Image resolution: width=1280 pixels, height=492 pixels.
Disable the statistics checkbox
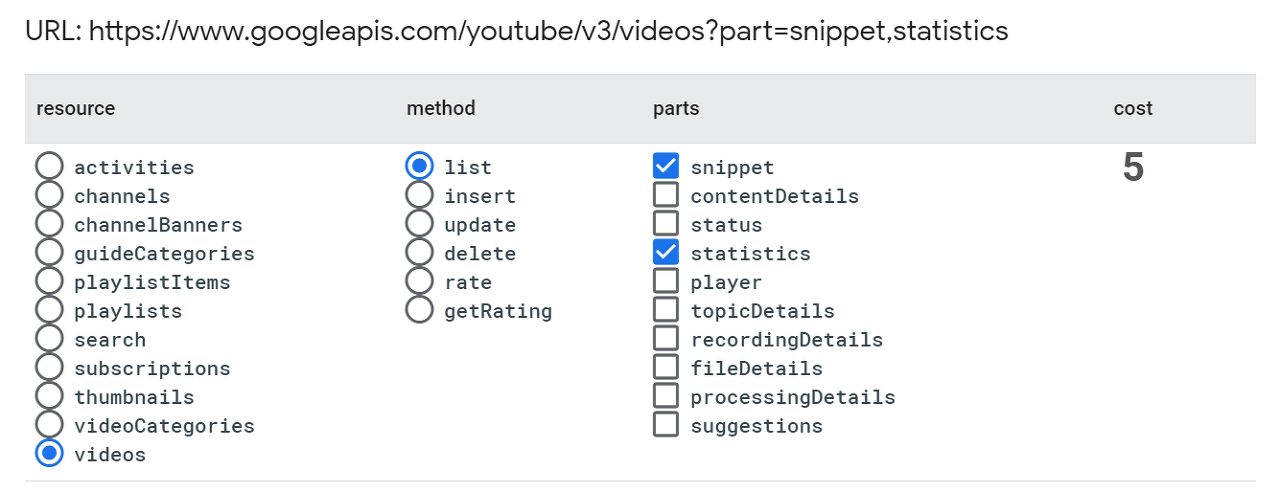click(x=666, y=253)
